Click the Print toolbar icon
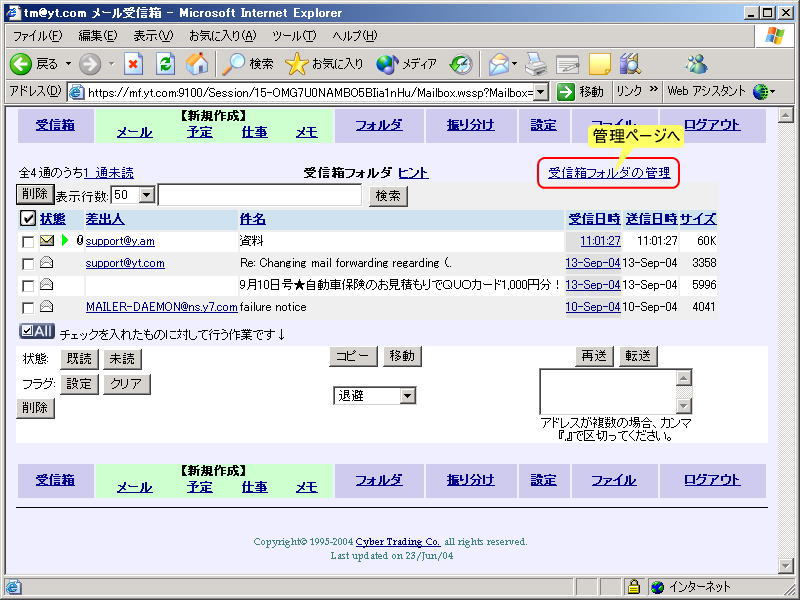Image resolution: width=800 pixels, height=600 pixels. pos(536,64)
